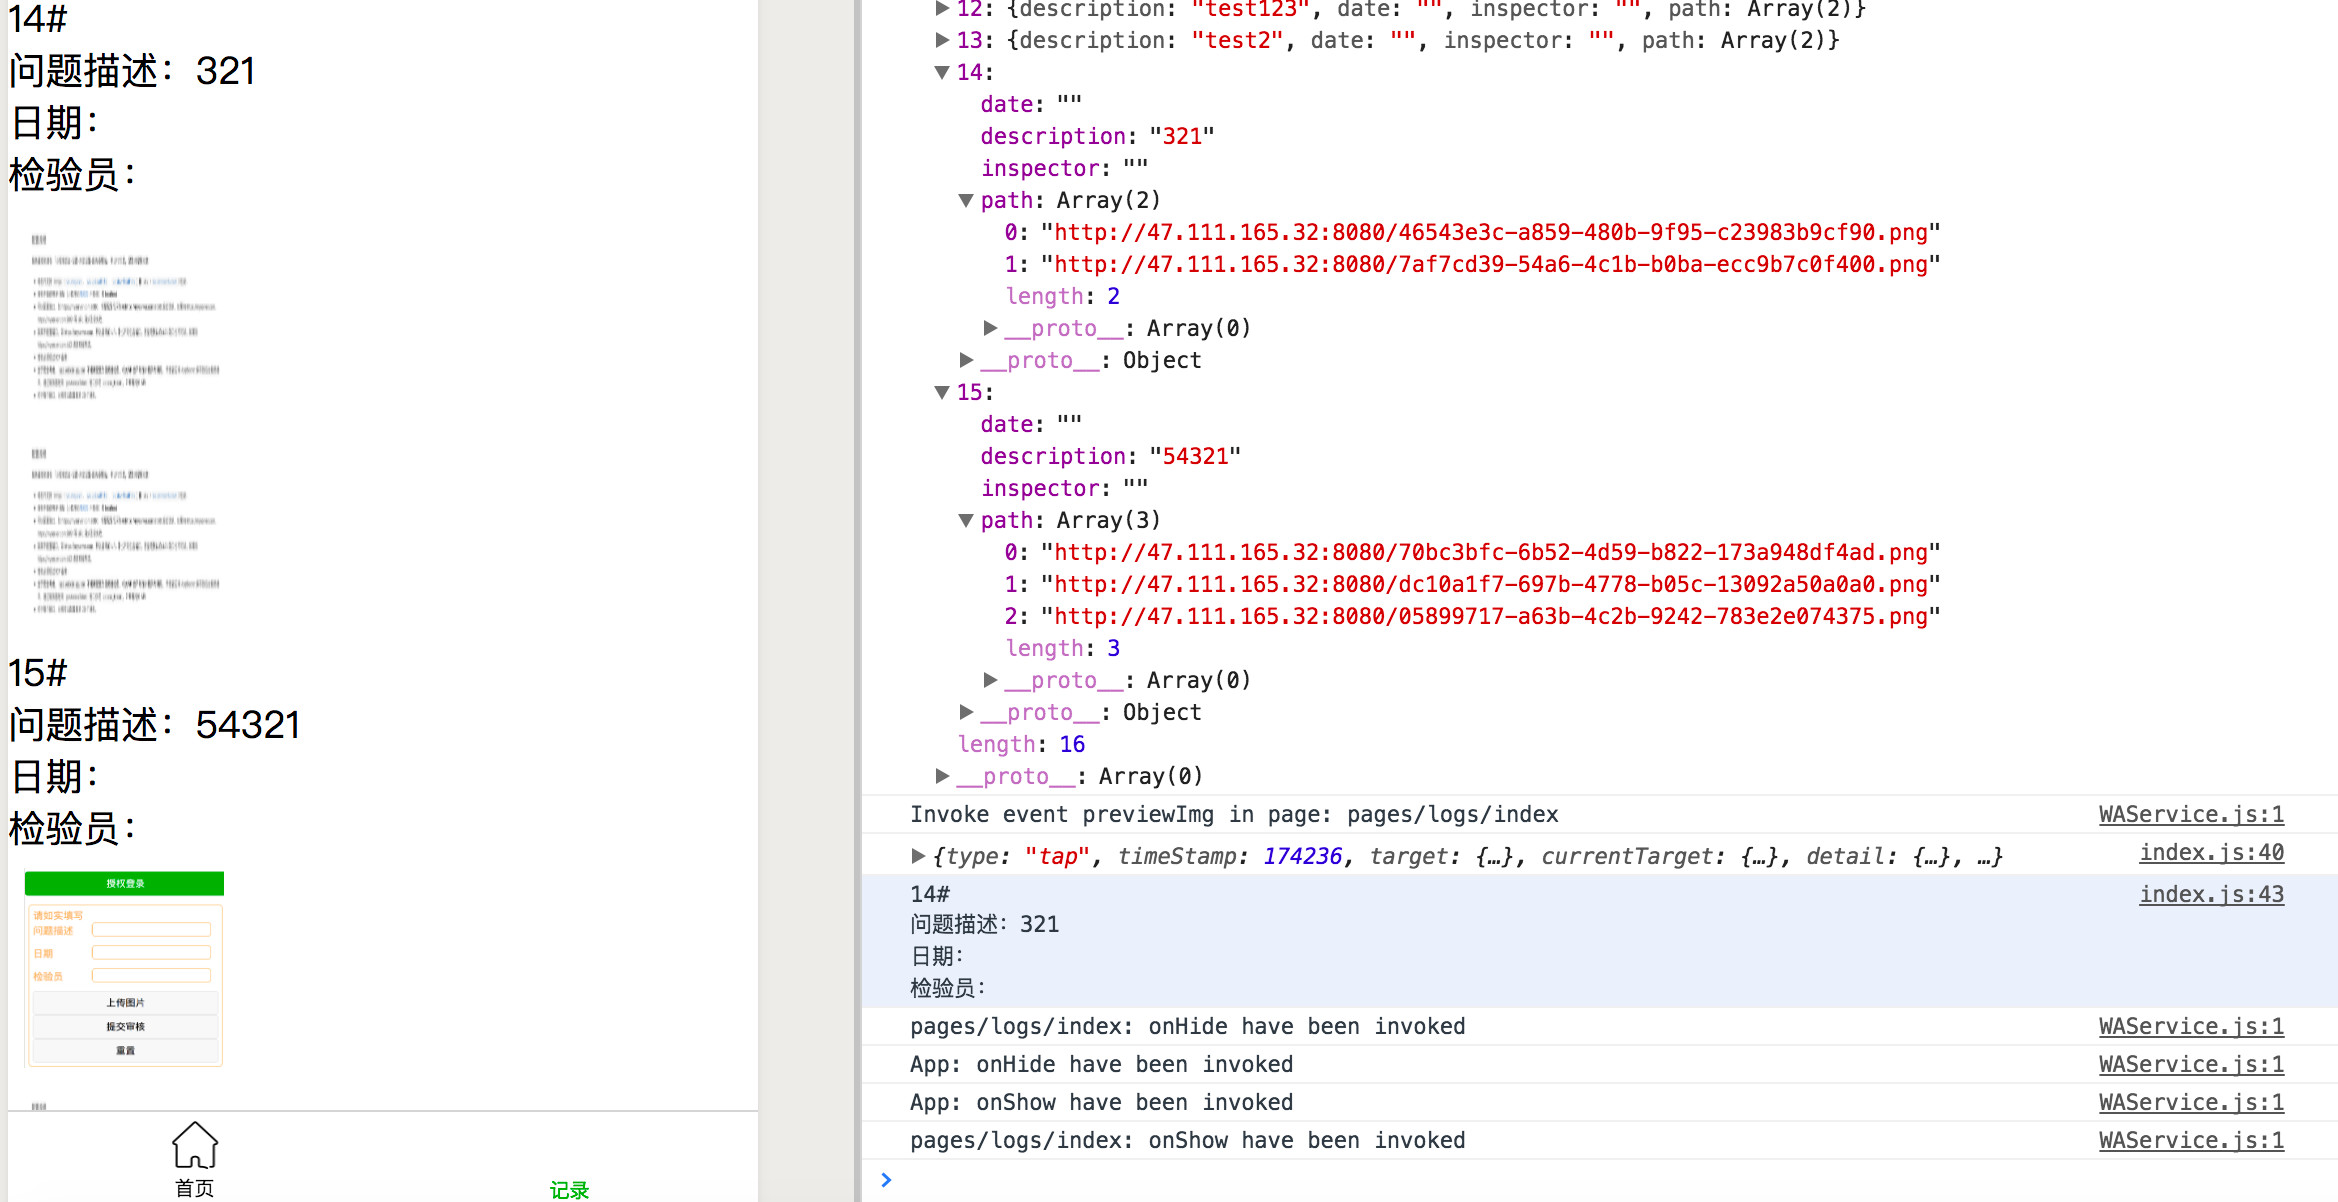This screenshot has height=1202, width=2338.
Task: Open WAService.js:1 link beside previewImg log
Action: tap(2190, 814)
